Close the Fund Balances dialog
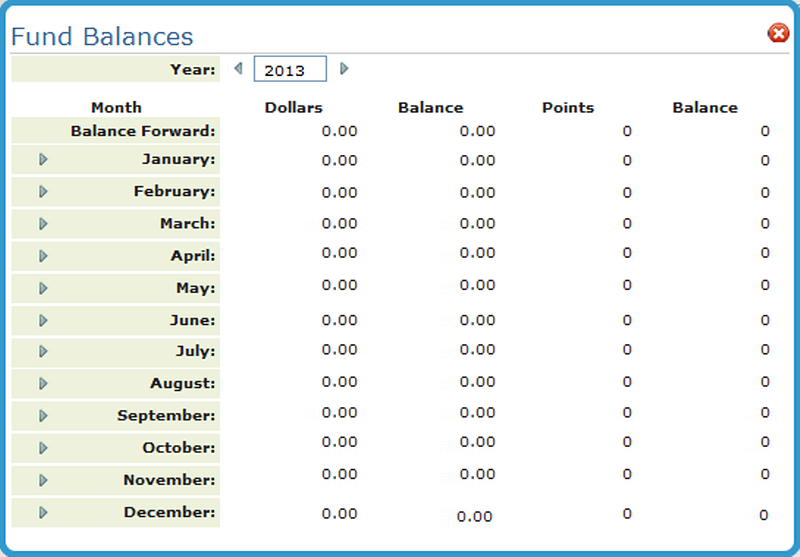This screenshot has height=557, width=800. 778,33
